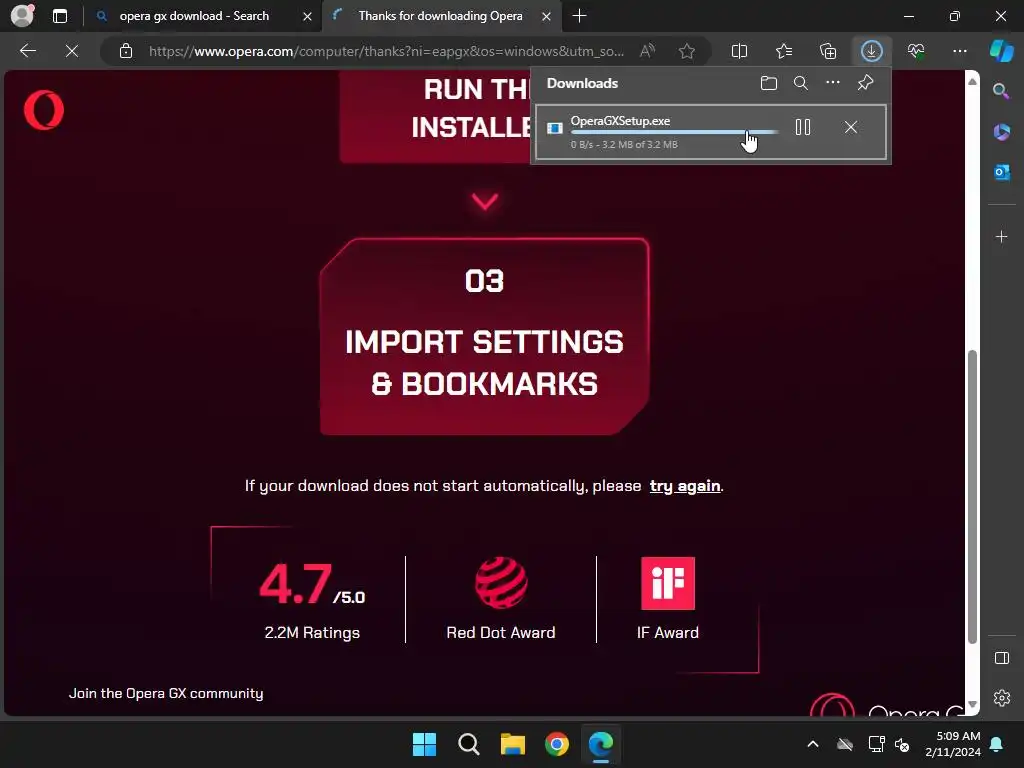Click the Red Dot Award logo
Viewport: 1024px width, 768px height.
coord(501,583)
